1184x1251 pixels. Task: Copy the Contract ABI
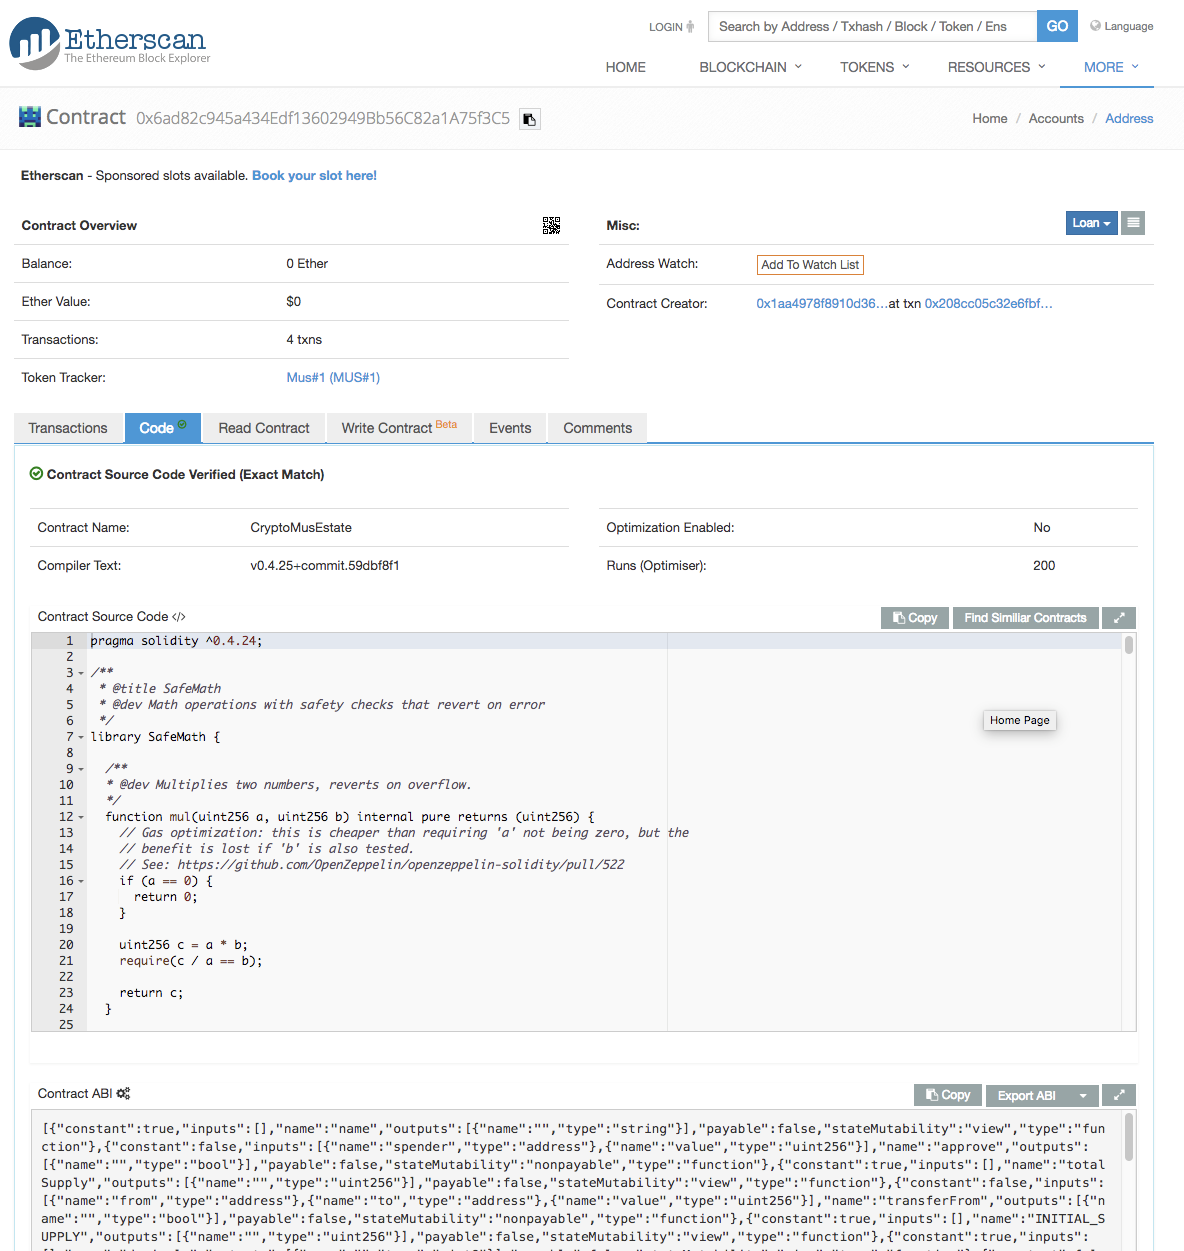click(948, 1095)
